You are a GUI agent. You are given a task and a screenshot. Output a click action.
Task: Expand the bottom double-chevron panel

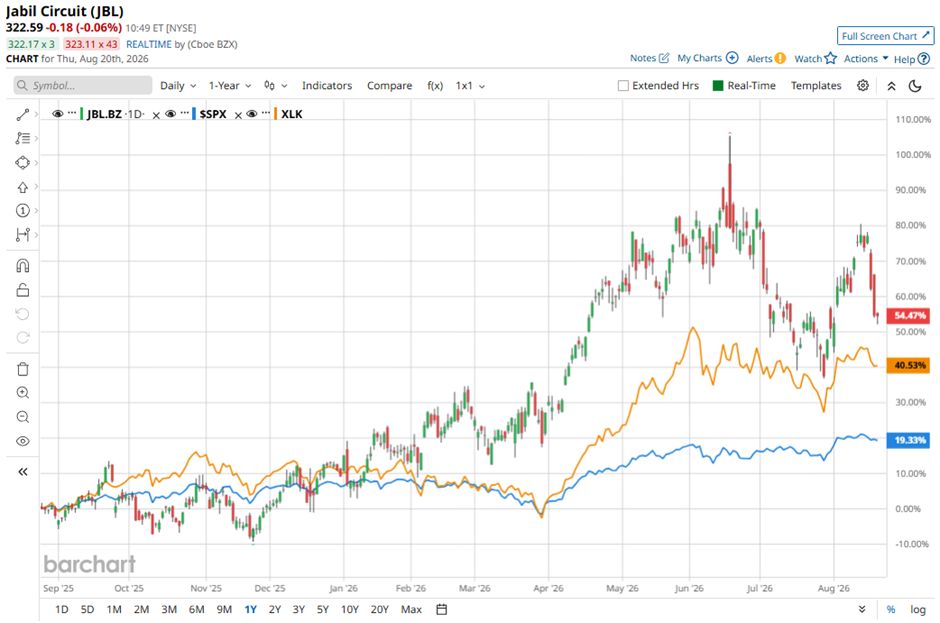(861, 609)
